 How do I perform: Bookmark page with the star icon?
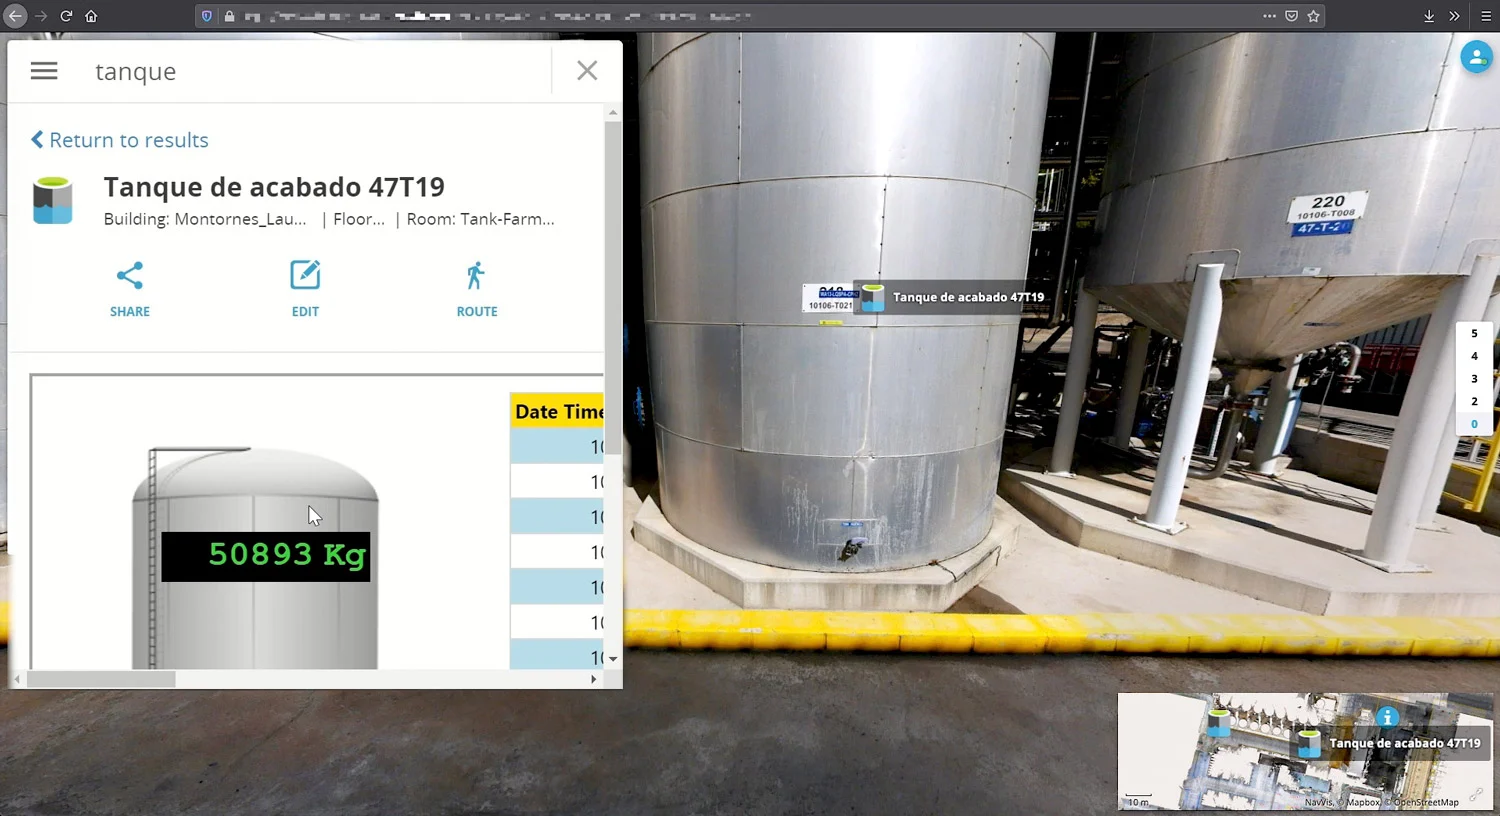click(x=1314, y=16)
